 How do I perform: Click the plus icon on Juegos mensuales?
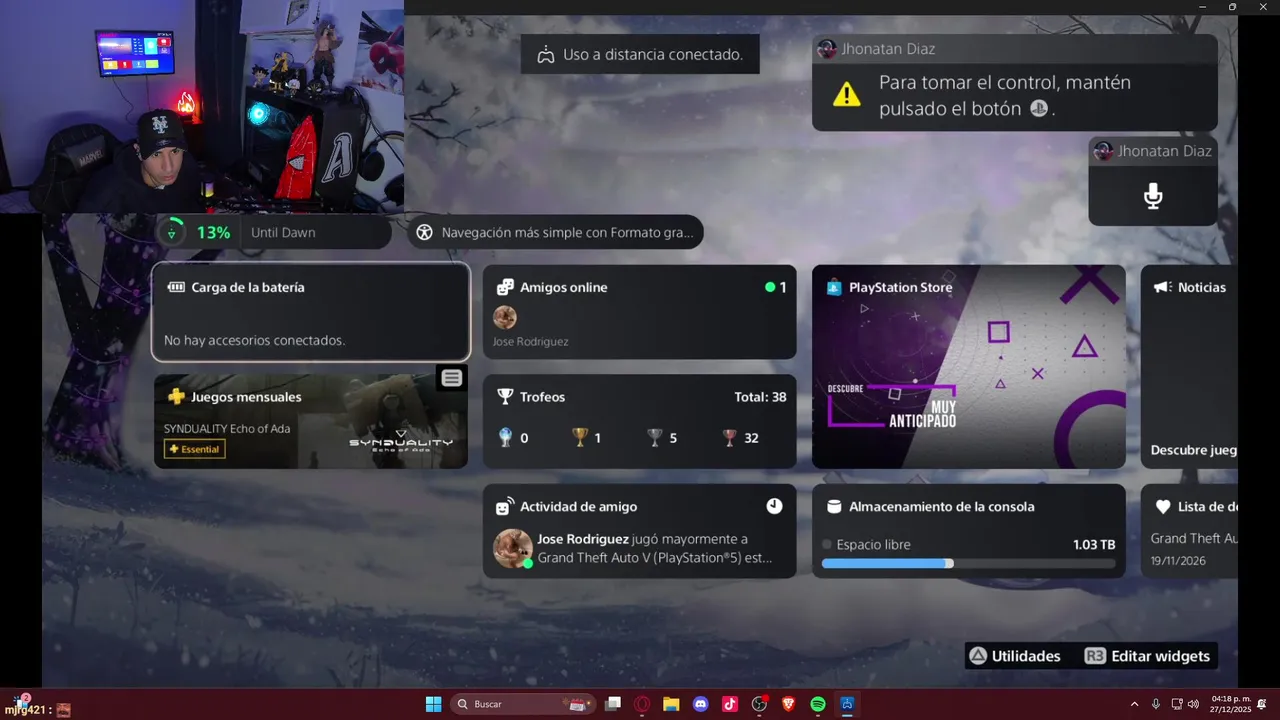click(x=176, y=397)
